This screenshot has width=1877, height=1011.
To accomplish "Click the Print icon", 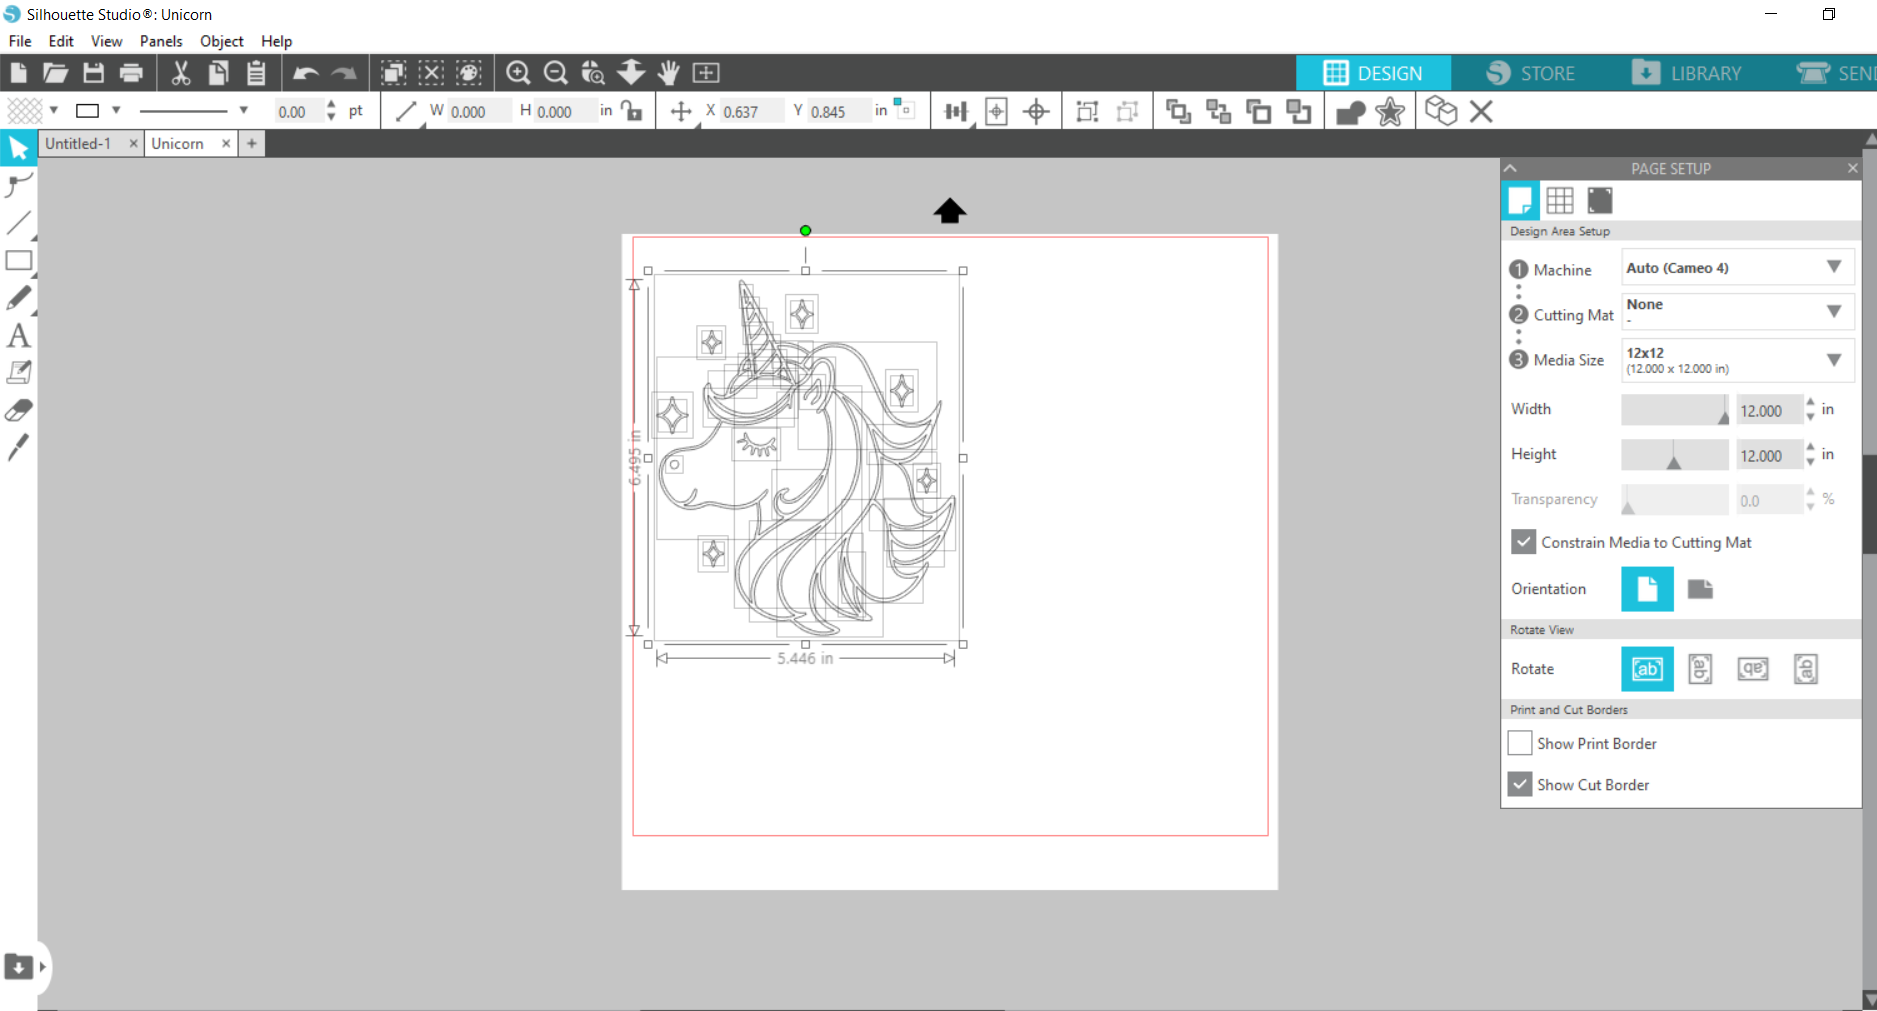I will (131, 72).
